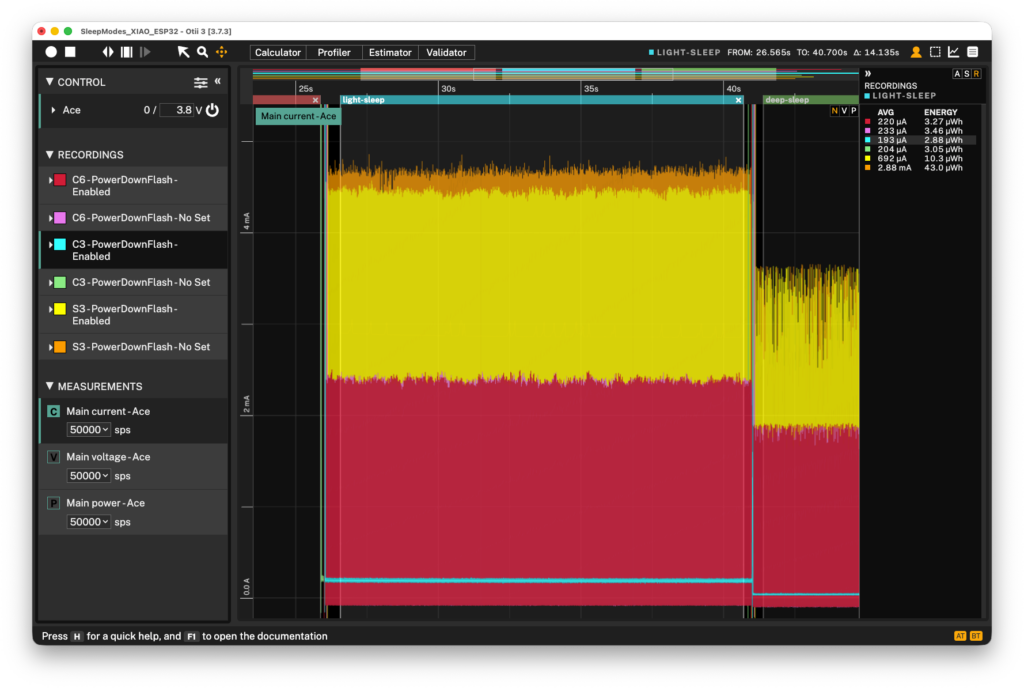Click cyan swatch of C3-PowerDownFlash-Enabled
This screenshot has height=688, width=1024.
[x=60, y=245]
